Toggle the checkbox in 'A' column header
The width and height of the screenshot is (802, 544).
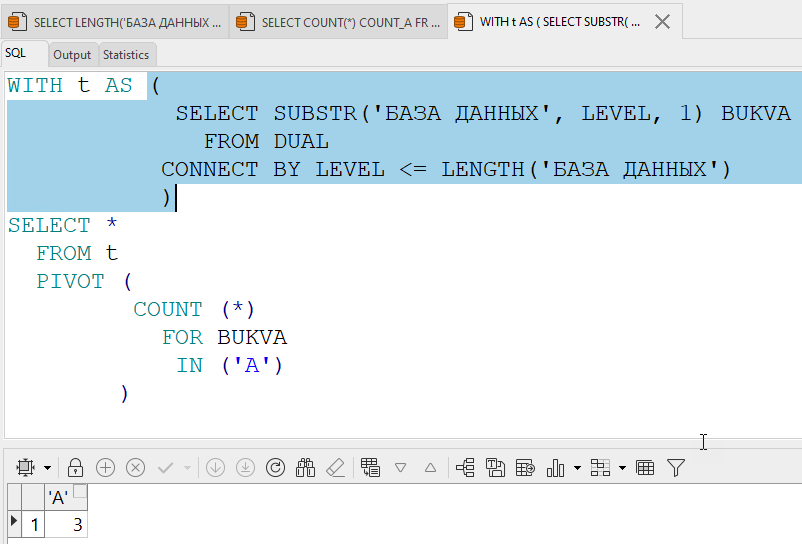click(80, 492)
